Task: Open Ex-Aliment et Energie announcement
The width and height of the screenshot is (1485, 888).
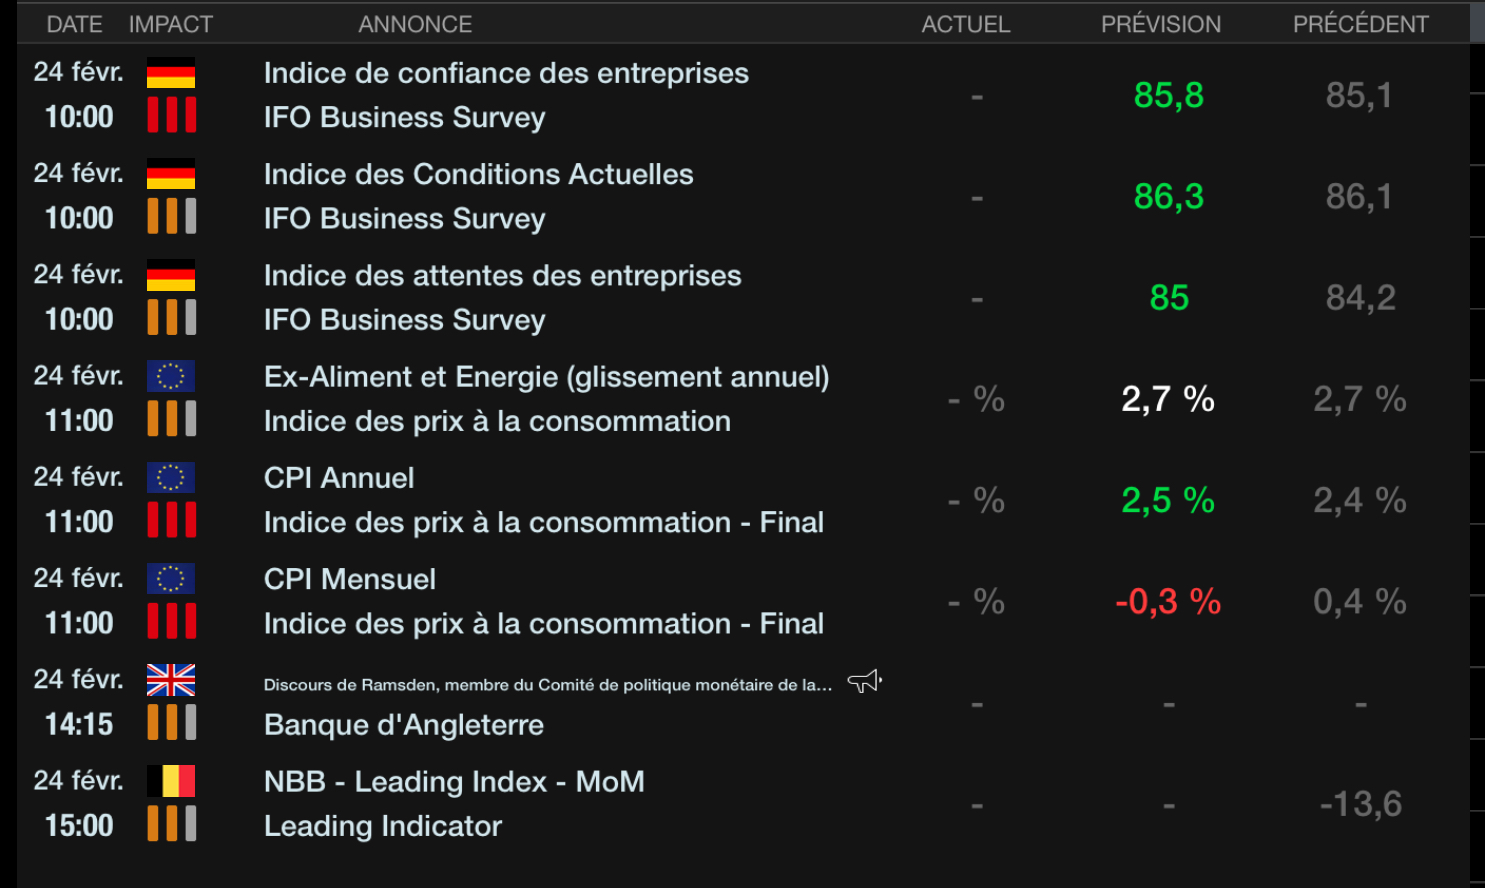Action: (x=546, y=377)
